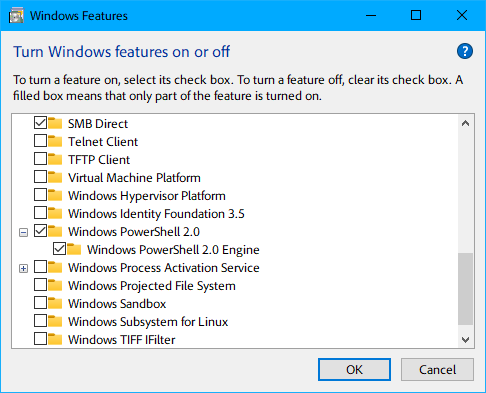The height and width of the screenshot is (393, 486).
Task: Enable the Windows Sandbox checkbox
Action: point(40,303)
